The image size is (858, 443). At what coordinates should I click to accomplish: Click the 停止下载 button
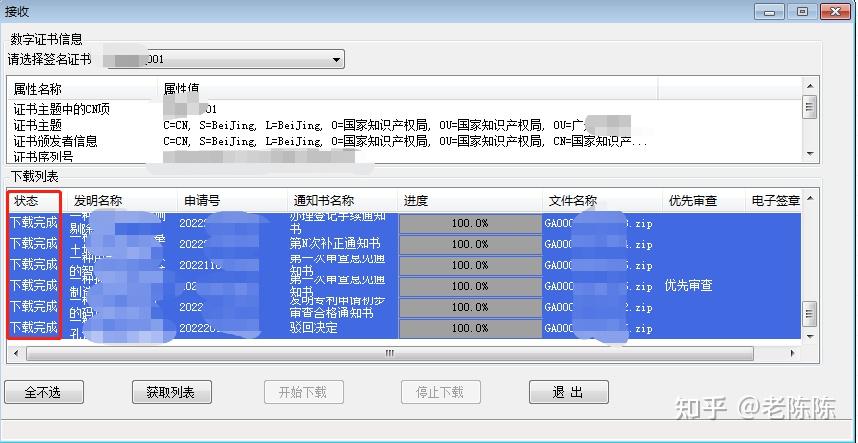[x=440, y=392]
